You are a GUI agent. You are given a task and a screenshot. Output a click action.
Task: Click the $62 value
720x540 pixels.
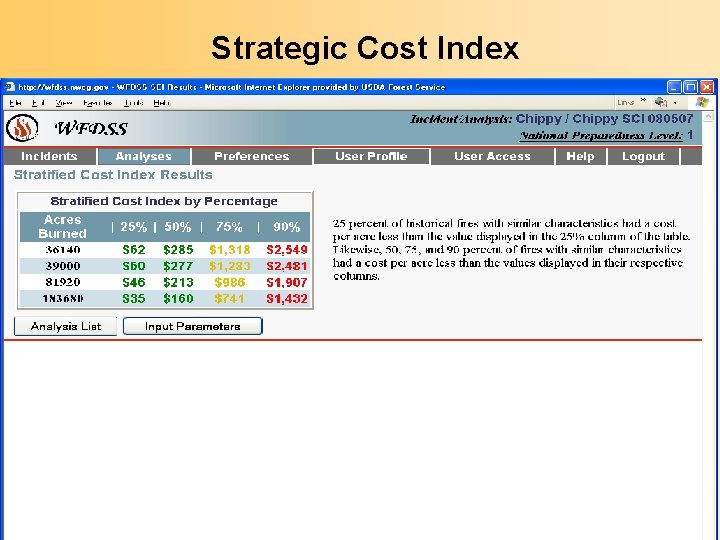[134, 249]
